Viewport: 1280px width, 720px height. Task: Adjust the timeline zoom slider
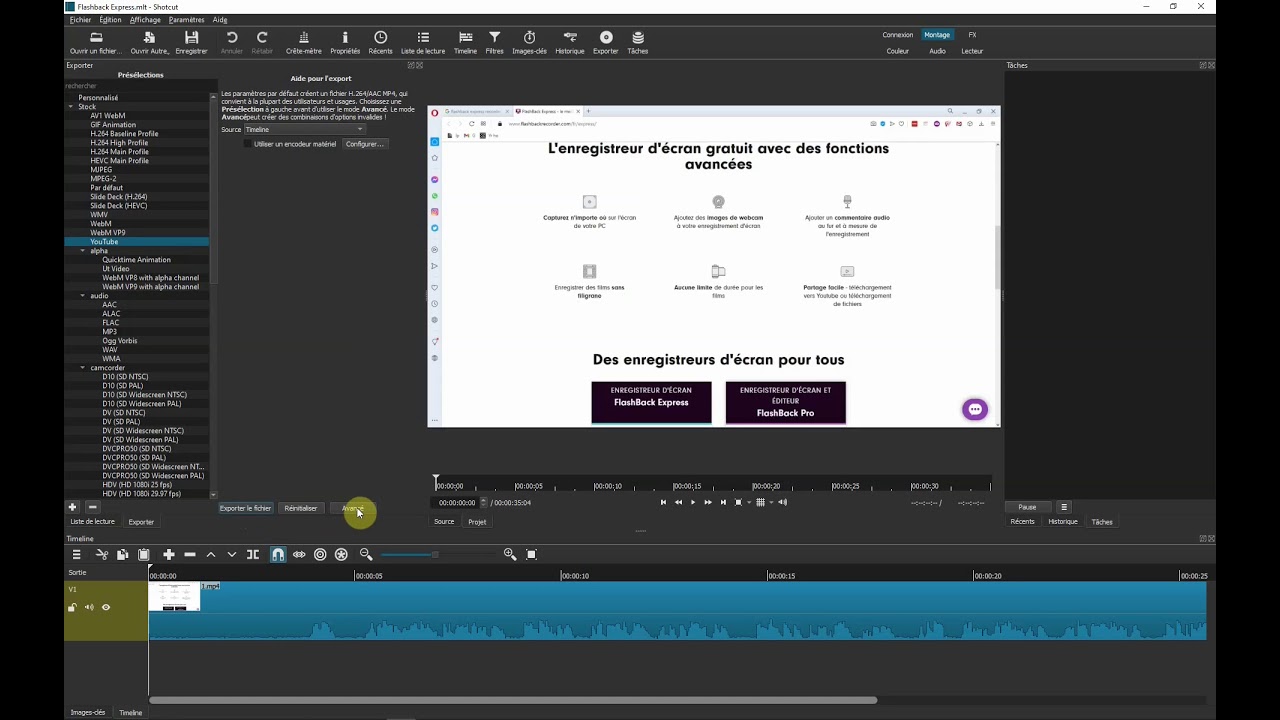pyautogui.click(x=436, y=554)
